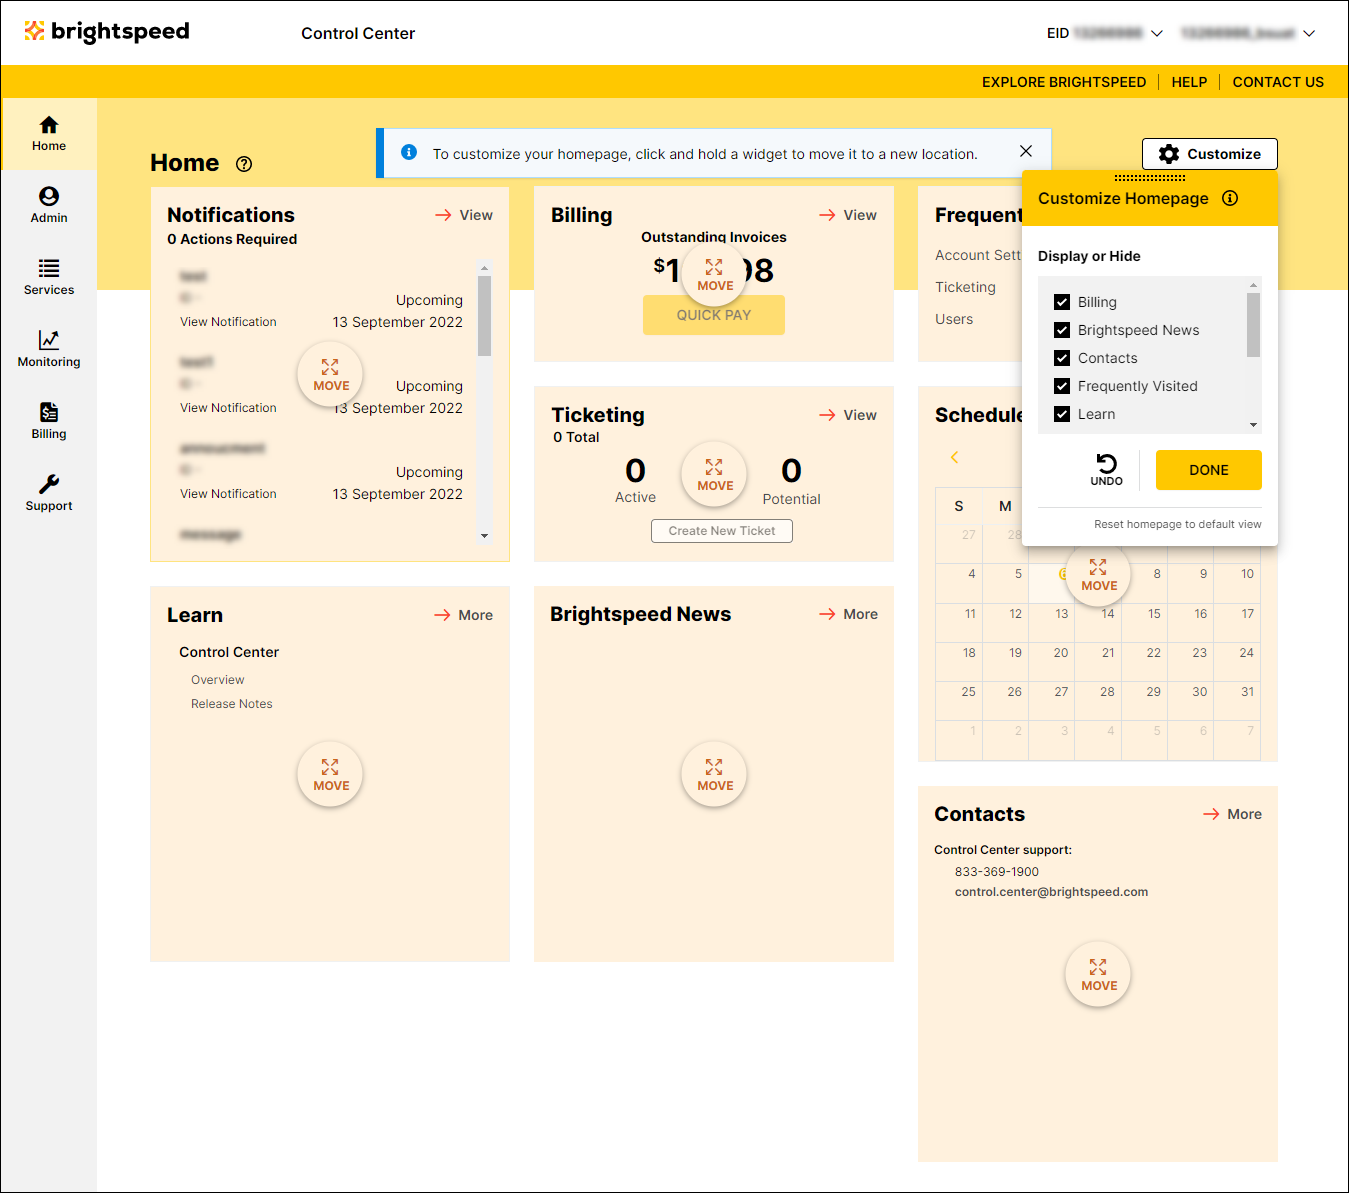1349x1193 pixels.
Task: Click the Display or Hide list scroll-up arrow
Action: [x=1253, y=285]
